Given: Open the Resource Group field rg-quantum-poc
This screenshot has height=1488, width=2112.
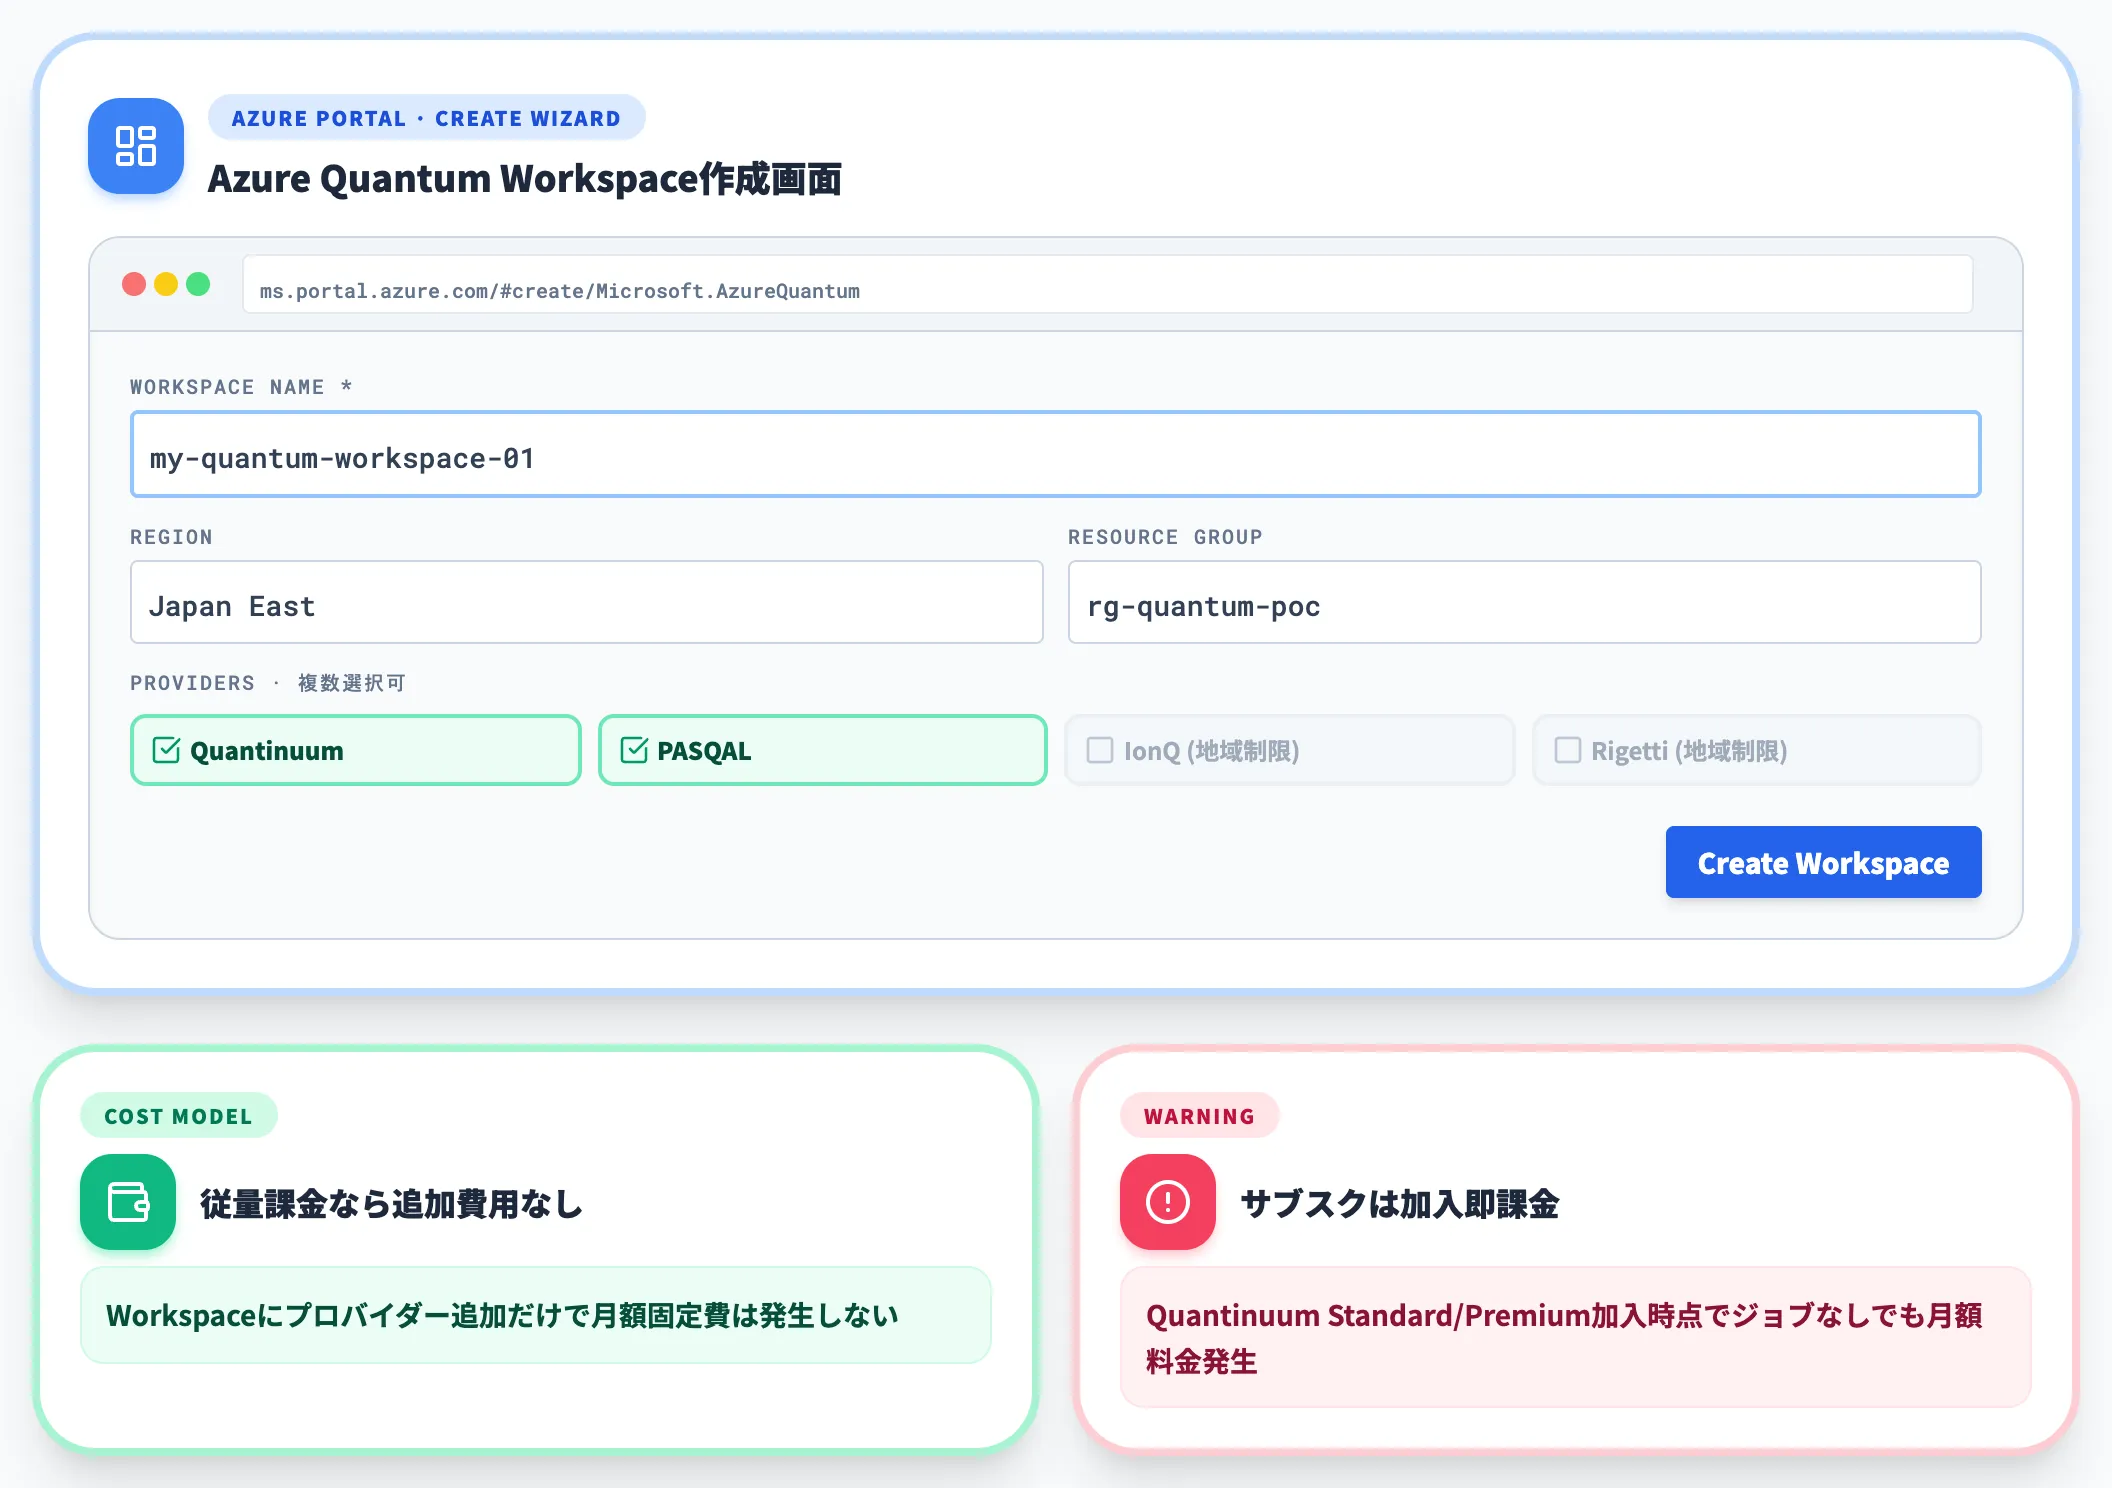Looking at the screenshot, I should pos(1524,602).
